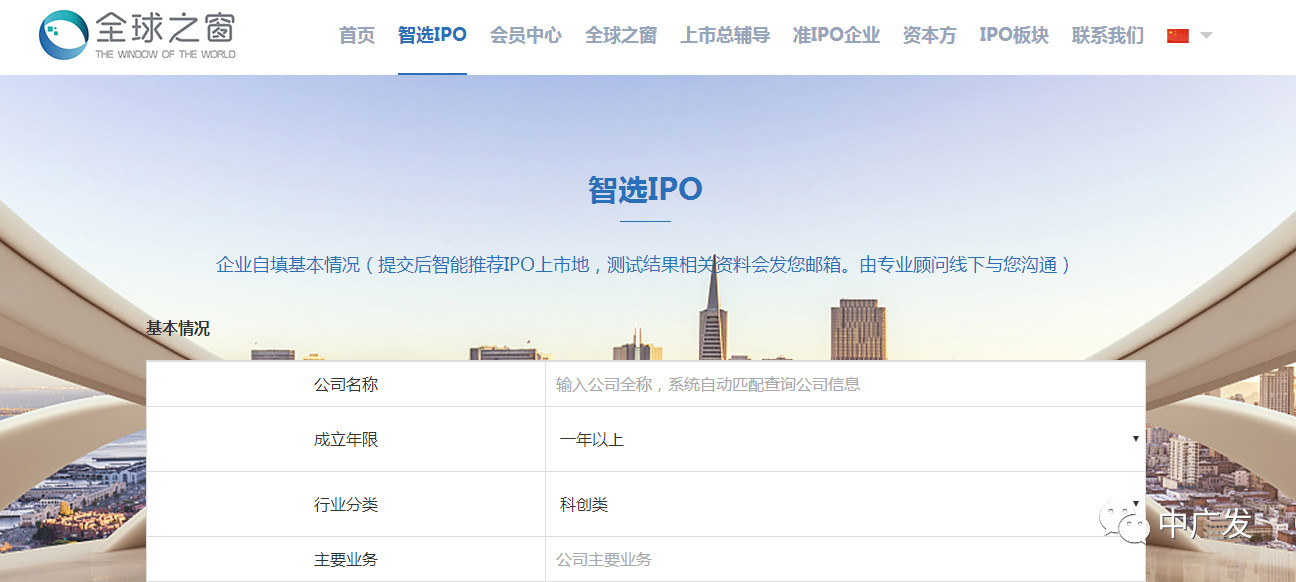
Task: Click the 公司名称 row label
Action: click(x=346, y=384)
